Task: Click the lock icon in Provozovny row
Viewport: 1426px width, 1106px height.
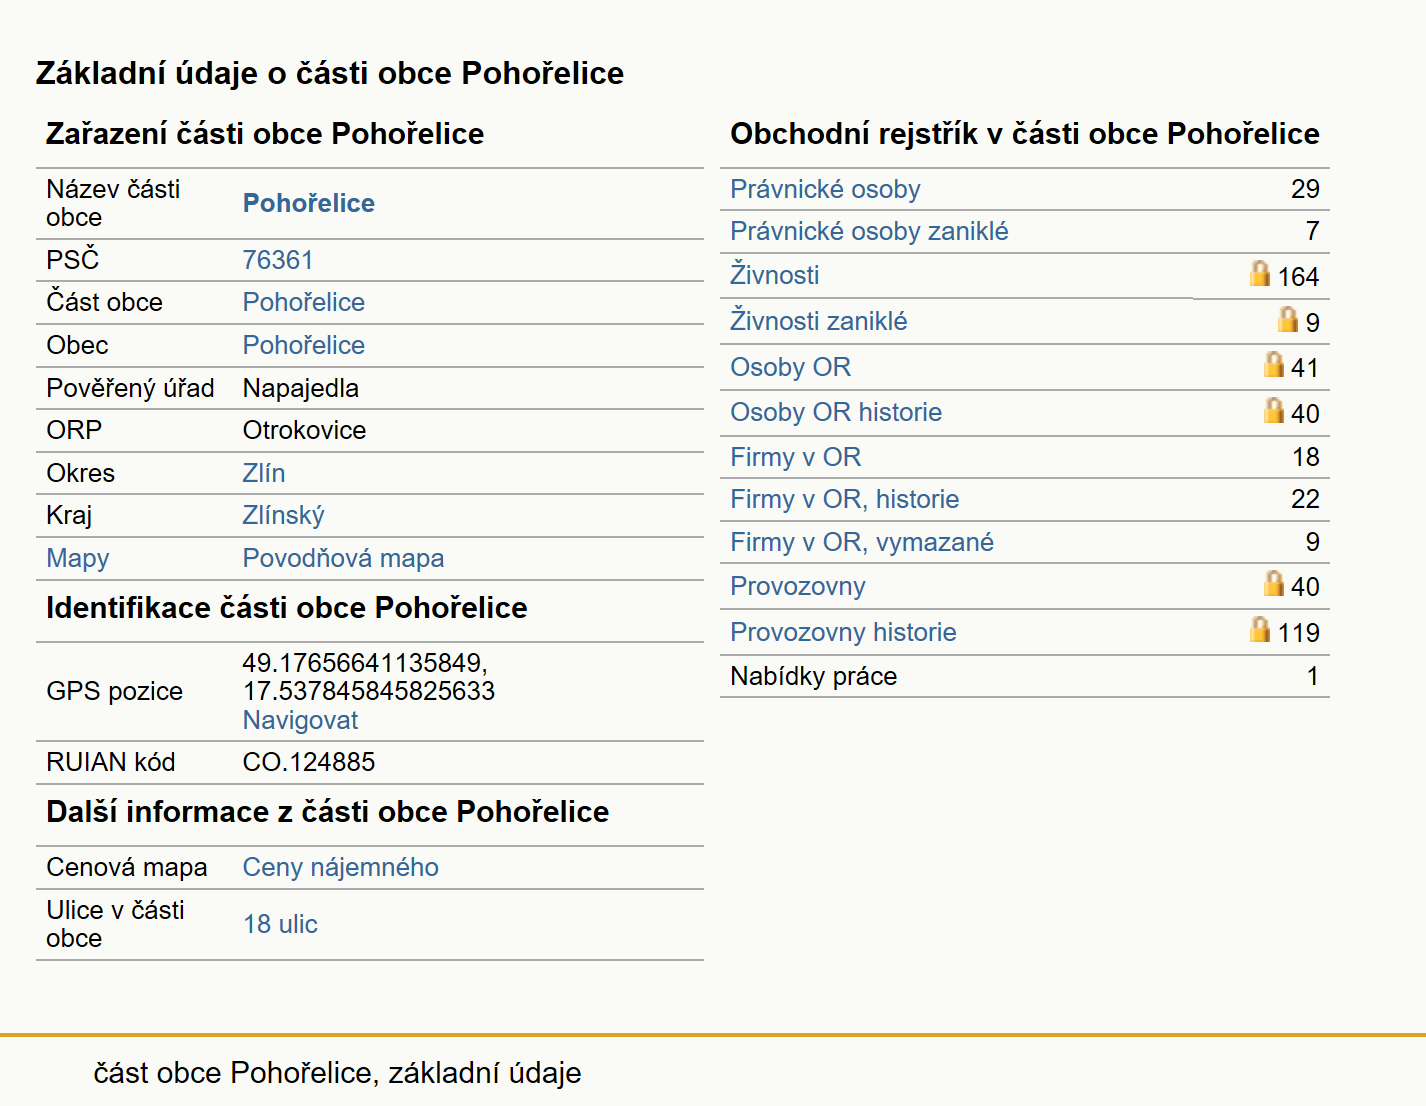Action: [1274, 583]
